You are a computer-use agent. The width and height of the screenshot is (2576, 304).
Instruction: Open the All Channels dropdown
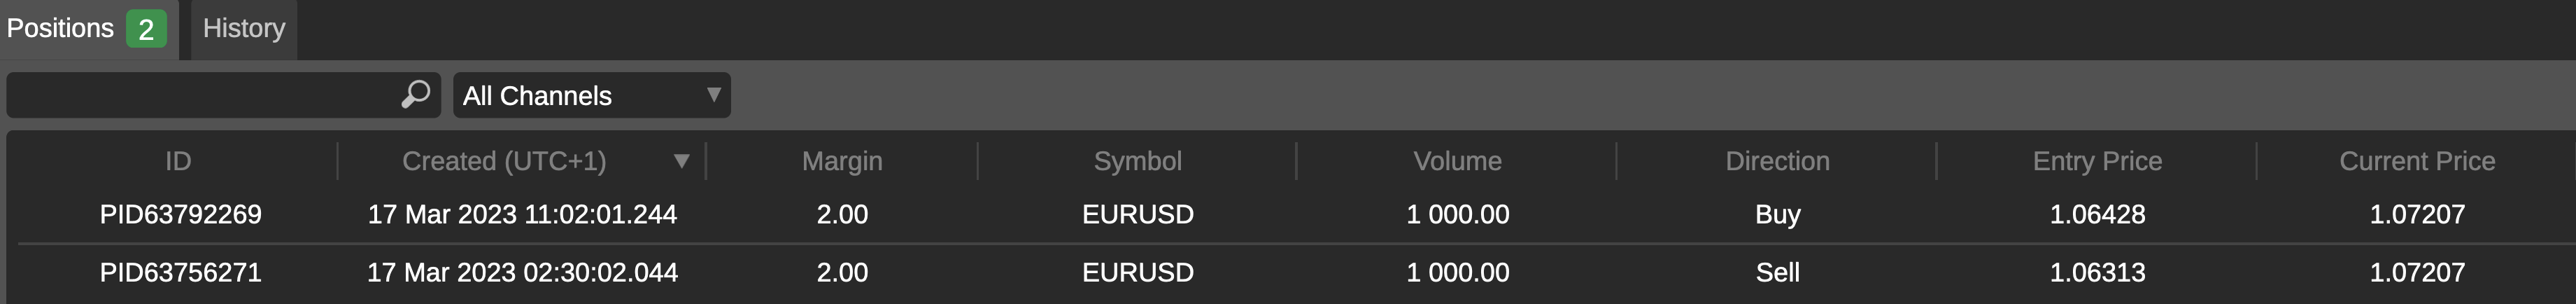click(x=592, y=95)
